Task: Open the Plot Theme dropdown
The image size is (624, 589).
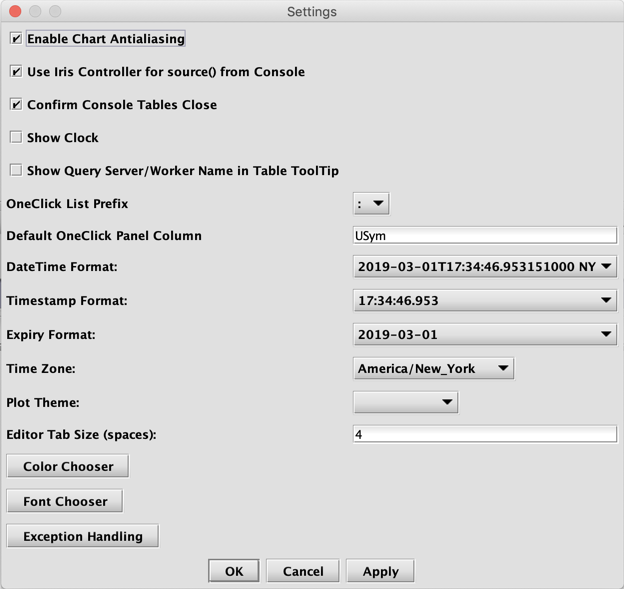Action: 405,402
